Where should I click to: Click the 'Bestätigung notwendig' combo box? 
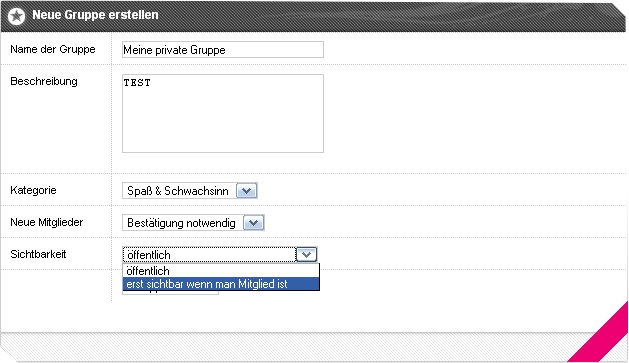193,223
